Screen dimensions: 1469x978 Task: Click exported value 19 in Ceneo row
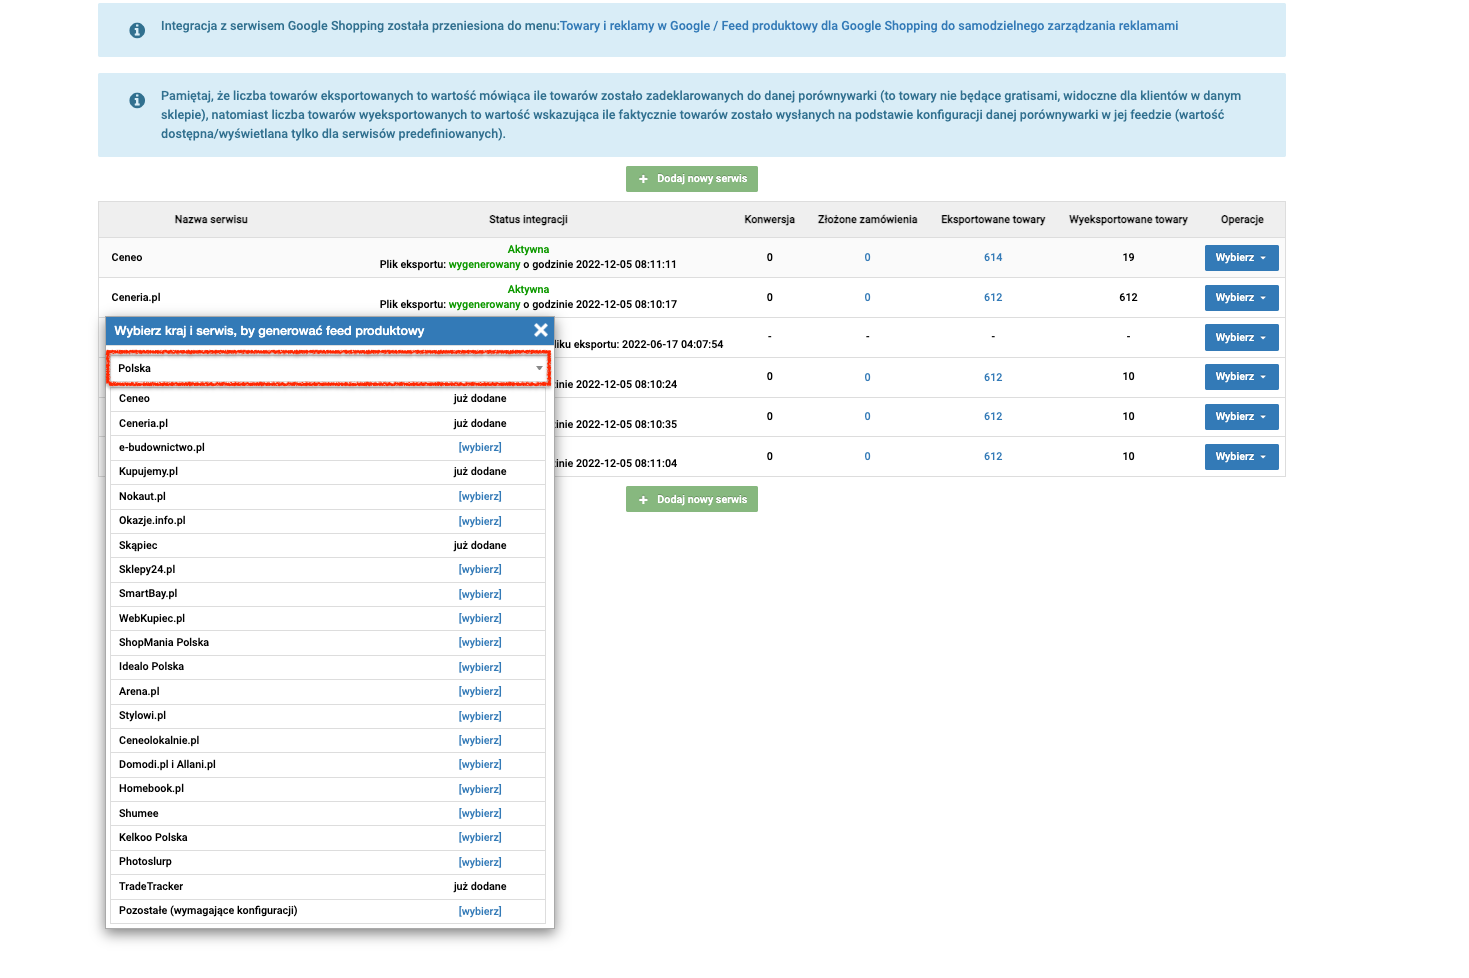[x=1128, y=257]
